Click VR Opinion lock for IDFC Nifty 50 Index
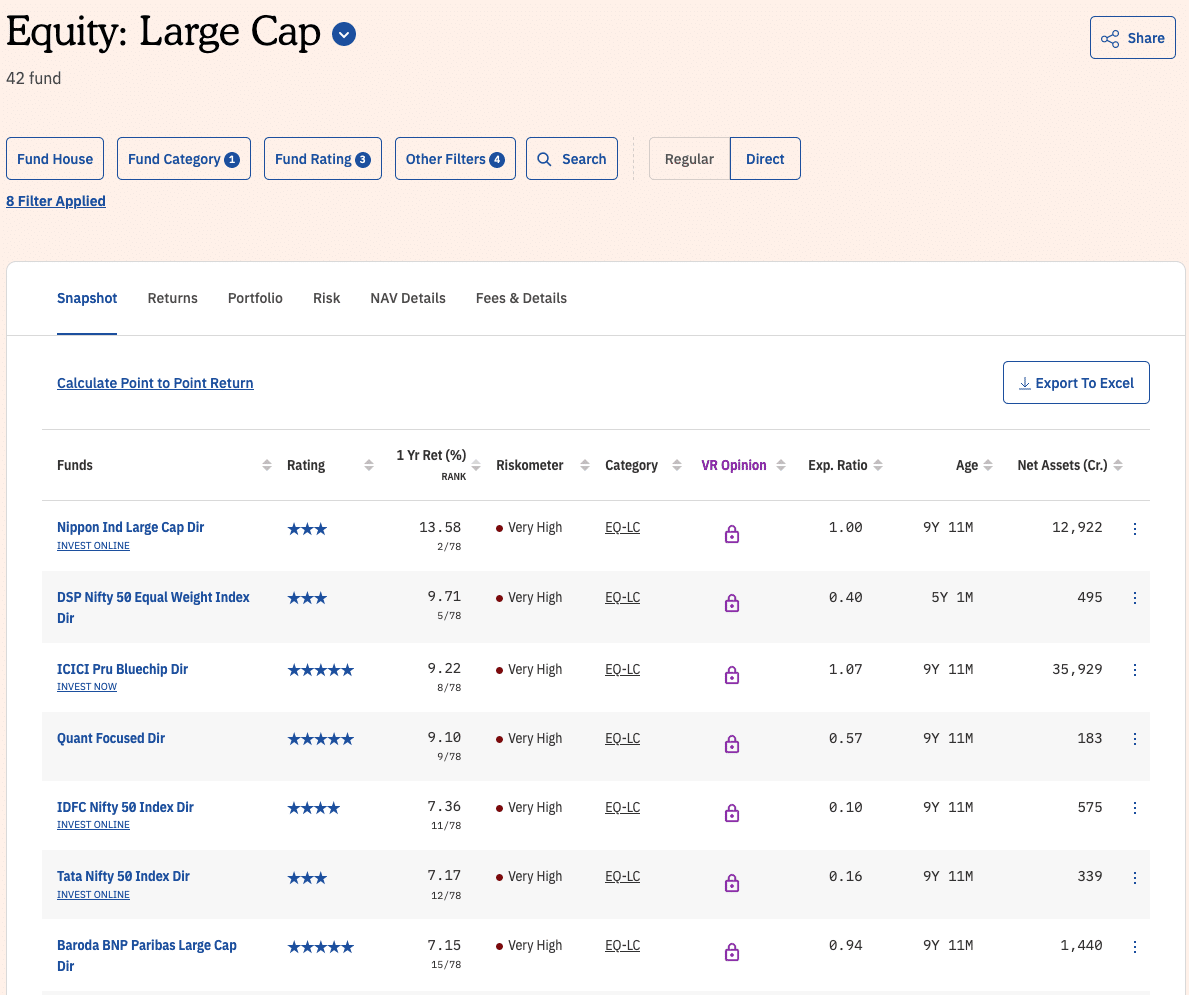Screen dimensions: 1189x995 (732, 813)
